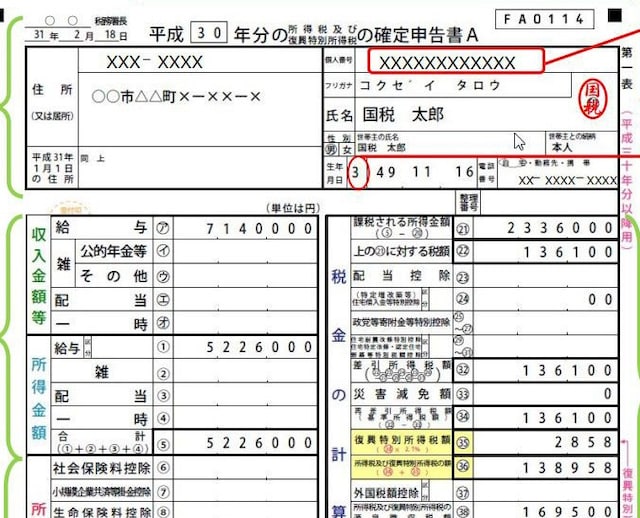Image resolution: width=640 pixels, height=518 pixels.
Task: Select the 男 gender option
Action: 331,150
